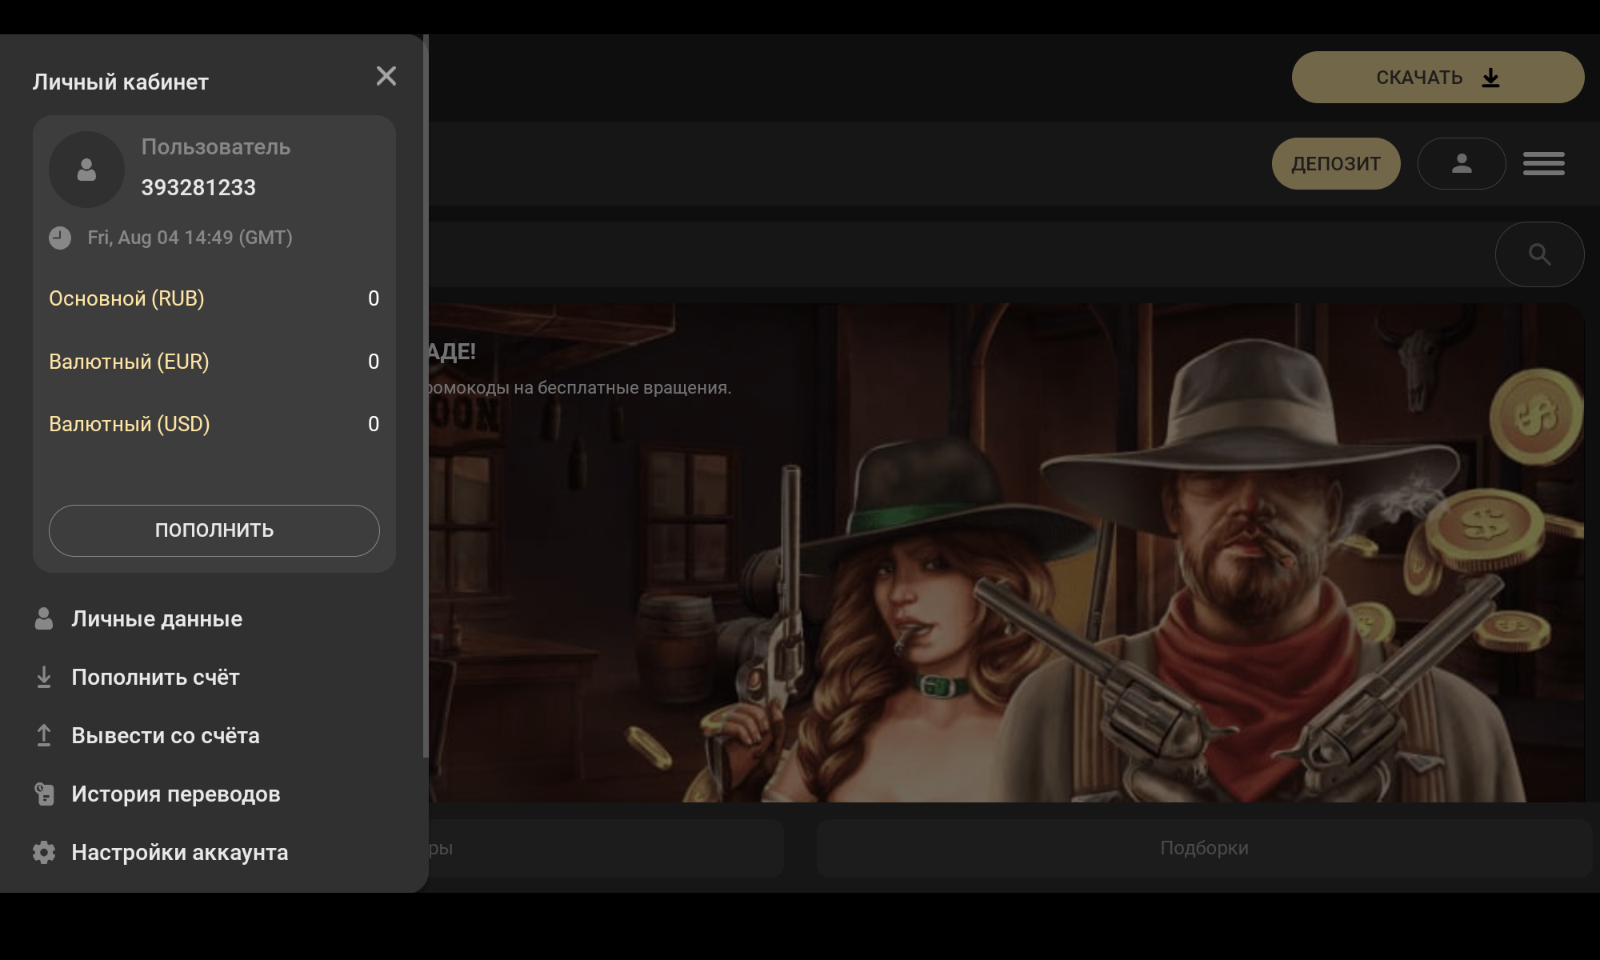
Task: Select the Валютный (USD) account
Action: tap(130, 424)
